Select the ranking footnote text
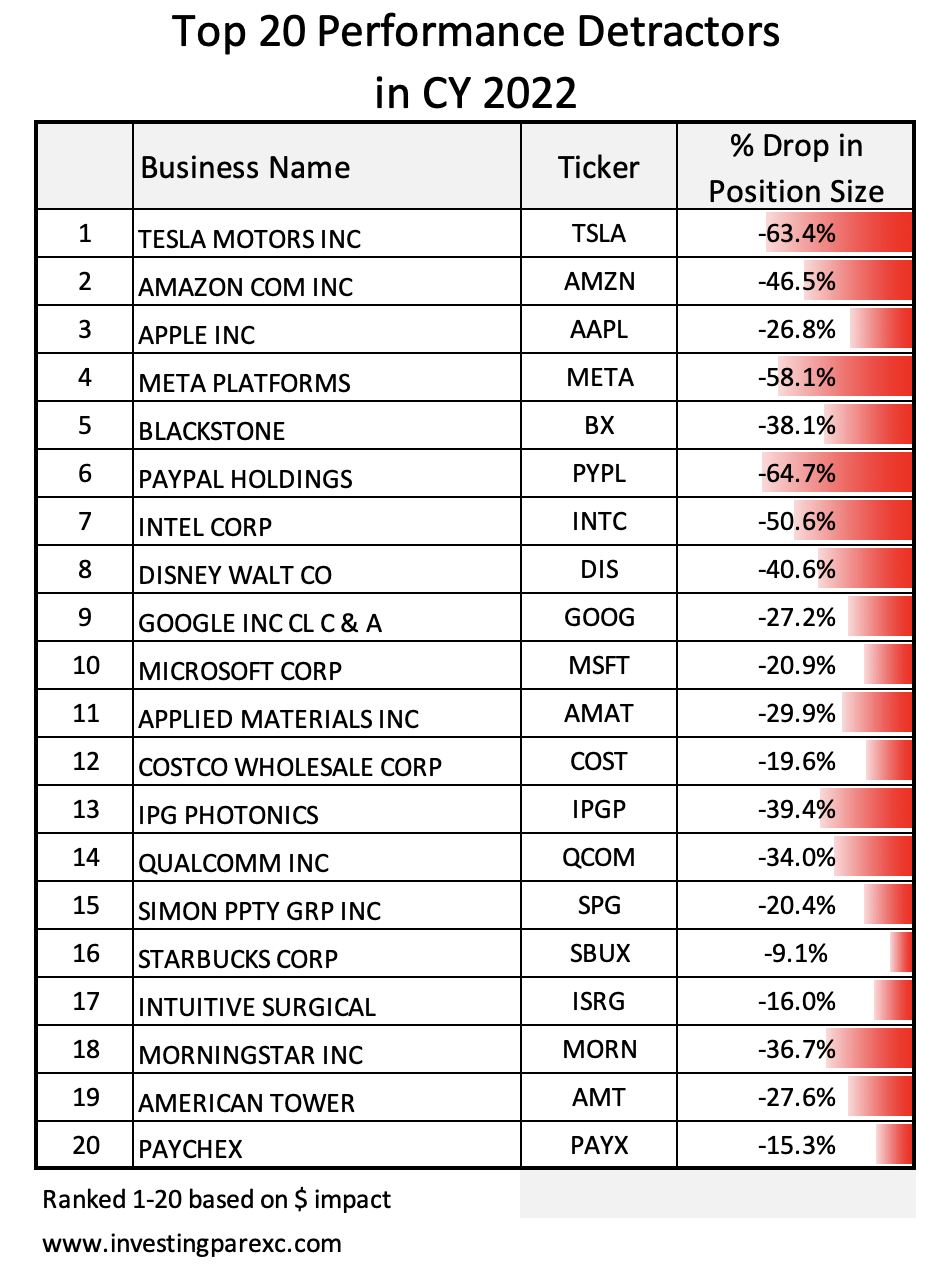 pos(217,1199)
